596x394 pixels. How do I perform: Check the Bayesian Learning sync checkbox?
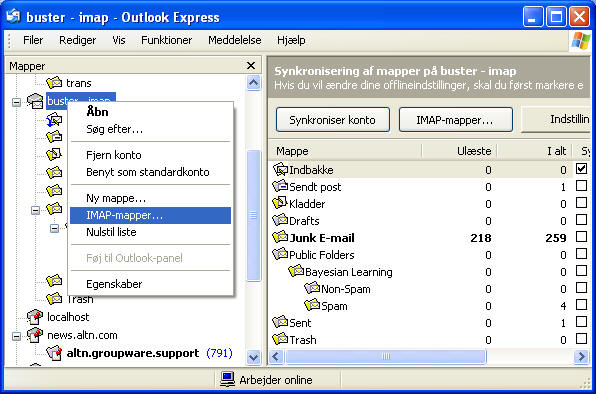tap(581, 271)
